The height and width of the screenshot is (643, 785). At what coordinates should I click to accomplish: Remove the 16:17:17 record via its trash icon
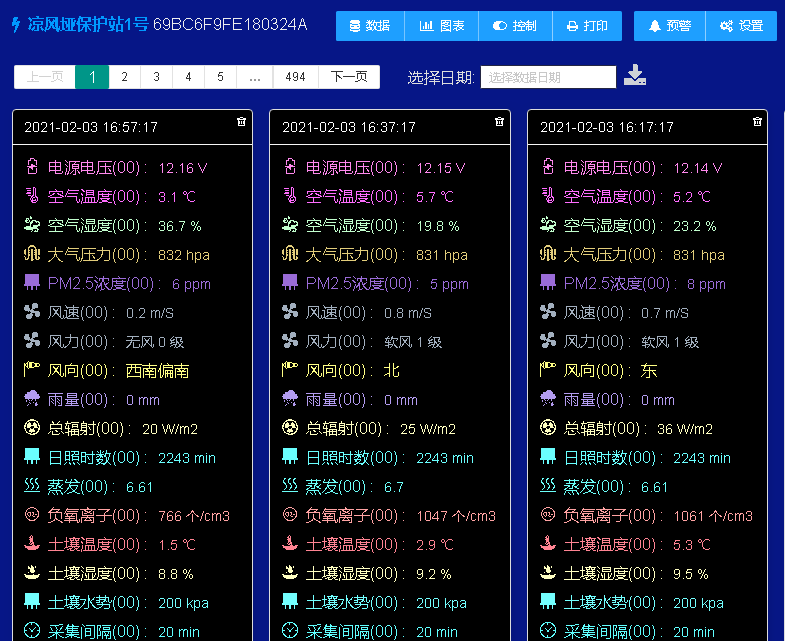[x=757, y=121]
